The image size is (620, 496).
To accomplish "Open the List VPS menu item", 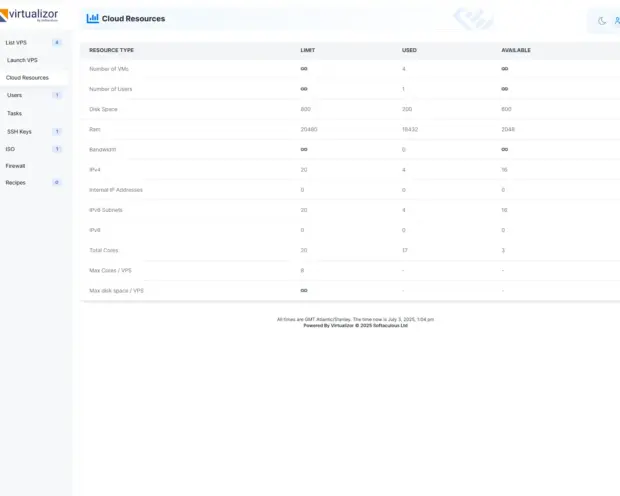I will pyautogui.click(x=16, y=43).
